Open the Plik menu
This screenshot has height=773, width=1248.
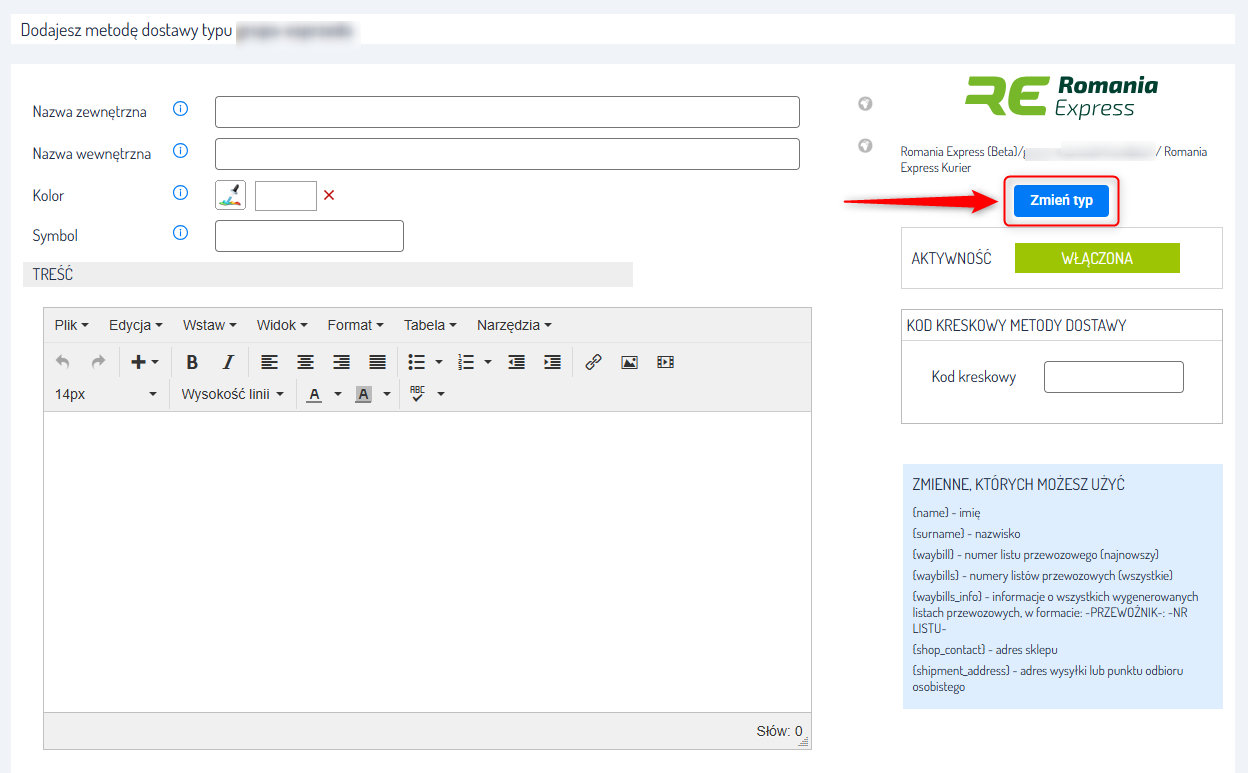(x=71, y=325)
